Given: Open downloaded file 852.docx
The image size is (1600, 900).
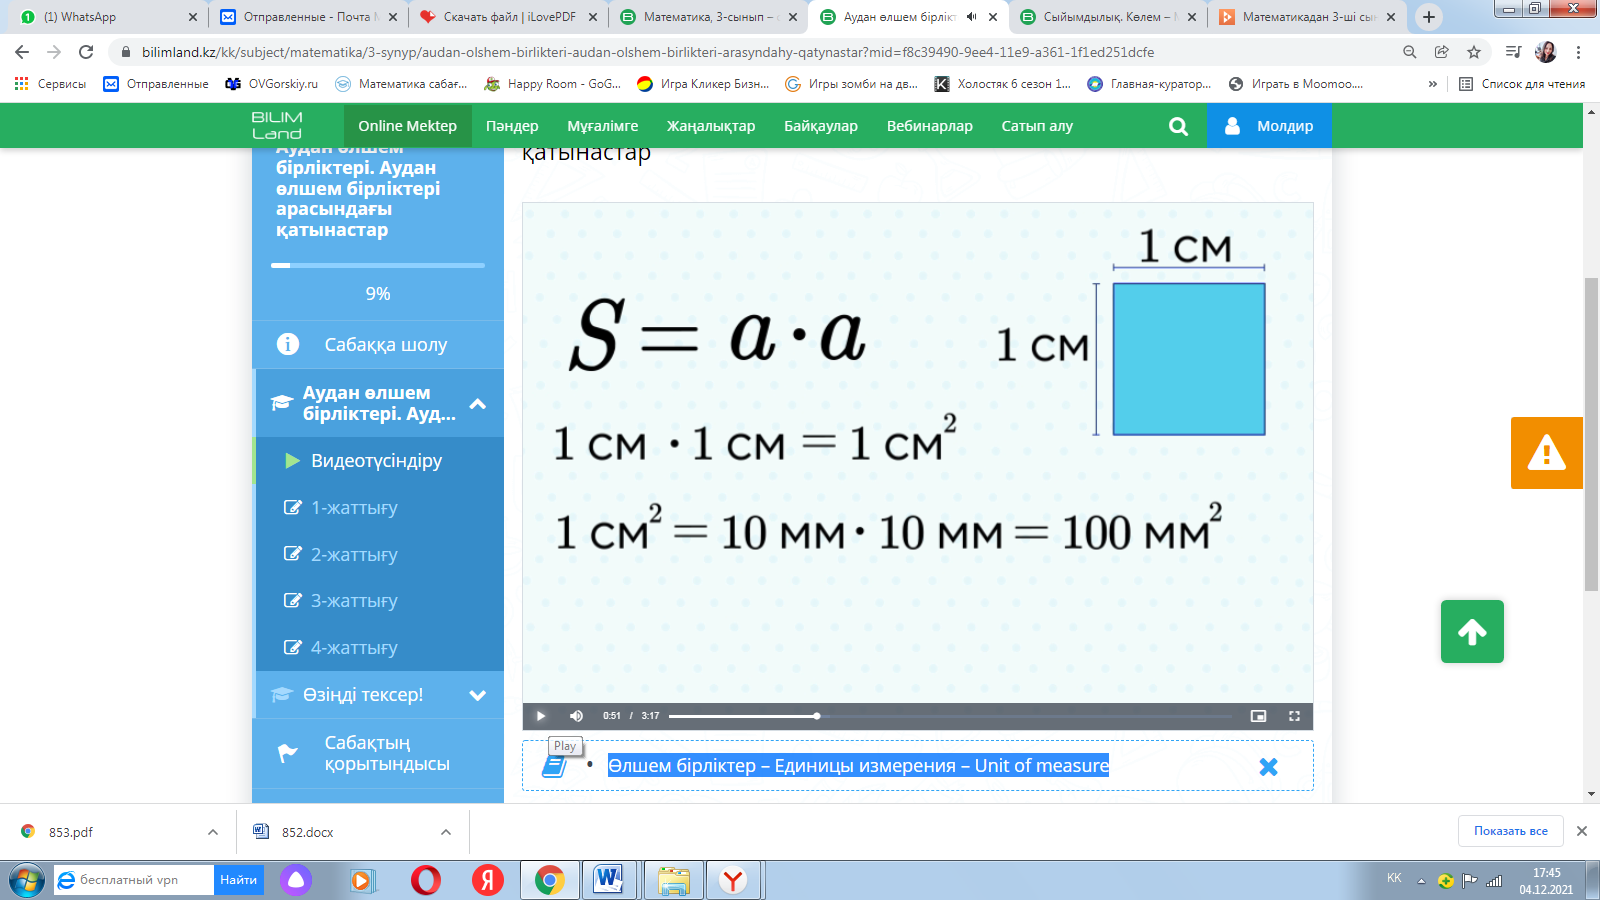Looking at the screenshot, I should pos(307,832).
